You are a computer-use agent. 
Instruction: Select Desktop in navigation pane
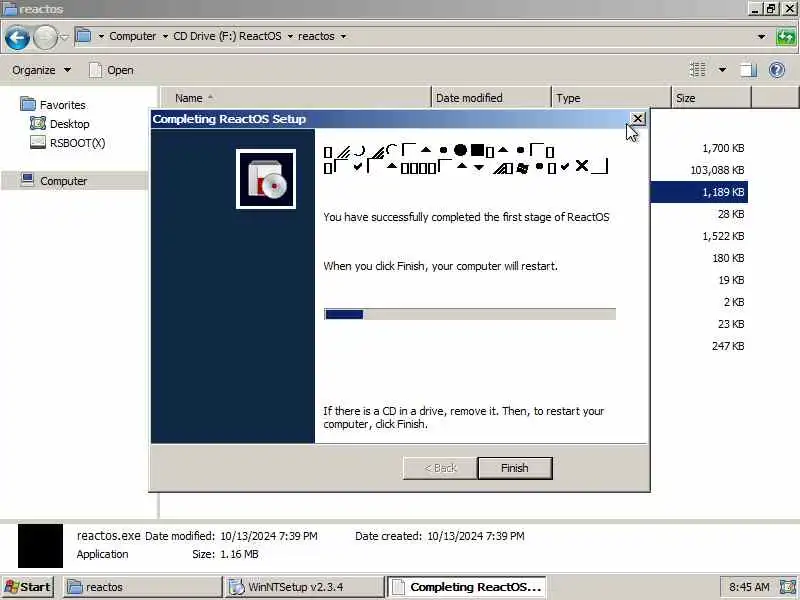pos(69,124)
